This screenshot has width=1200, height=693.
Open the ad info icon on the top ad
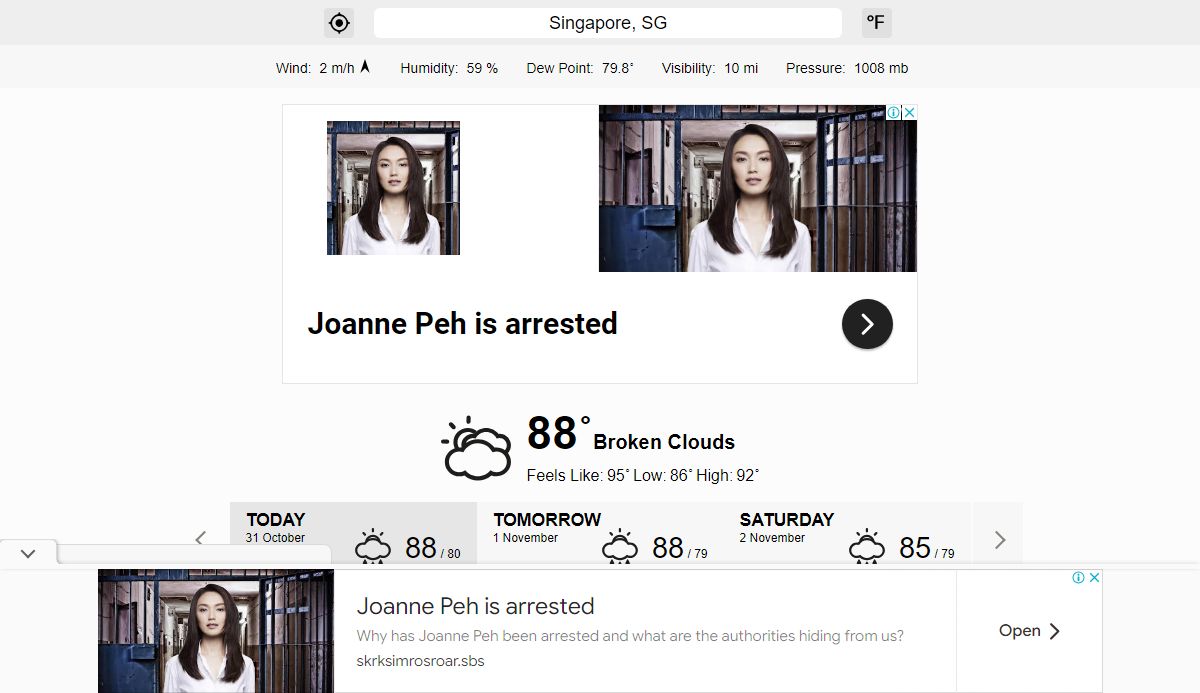point(894,112)
